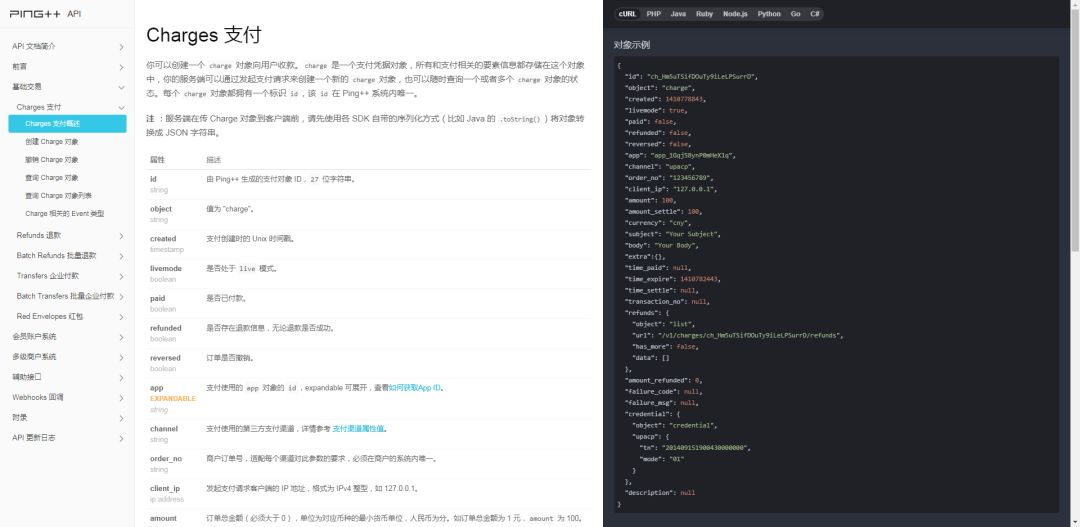Open 撤销 Charge 对象 page
1080x527 pixels.
tap(52, 160)
